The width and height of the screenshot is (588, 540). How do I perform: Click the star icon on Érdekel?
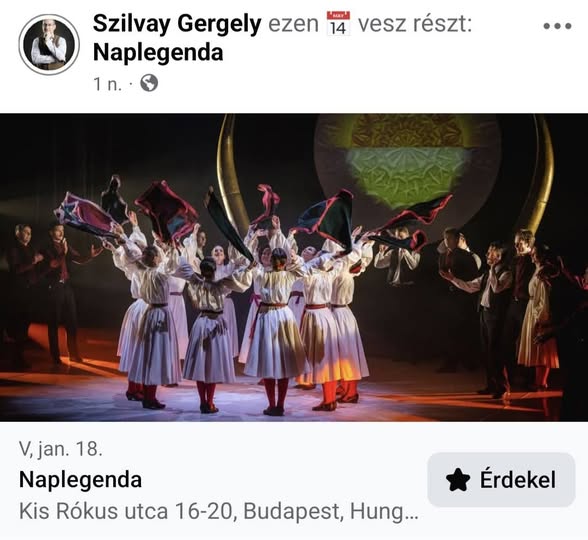click(458, 480)
